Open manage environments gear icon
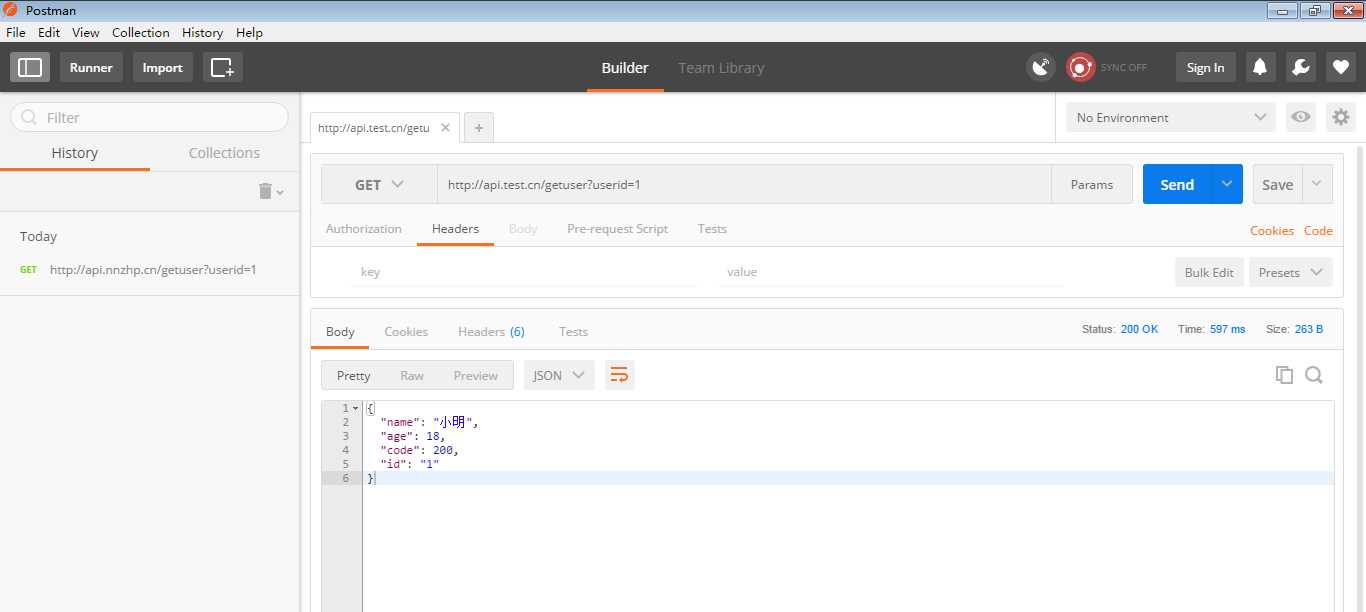1366x612 pixels. coord(1340,117)
